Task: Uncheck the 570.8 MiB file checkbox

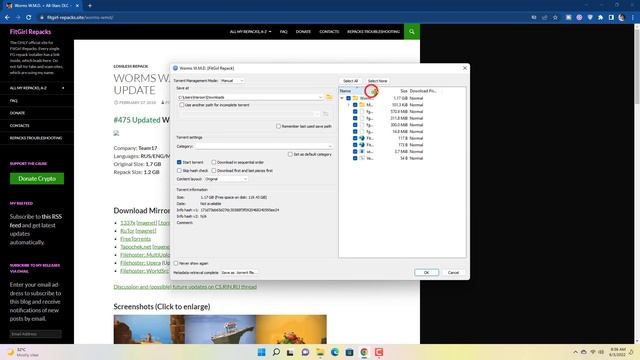Action: pyautogui.click(x=355, y=111)
